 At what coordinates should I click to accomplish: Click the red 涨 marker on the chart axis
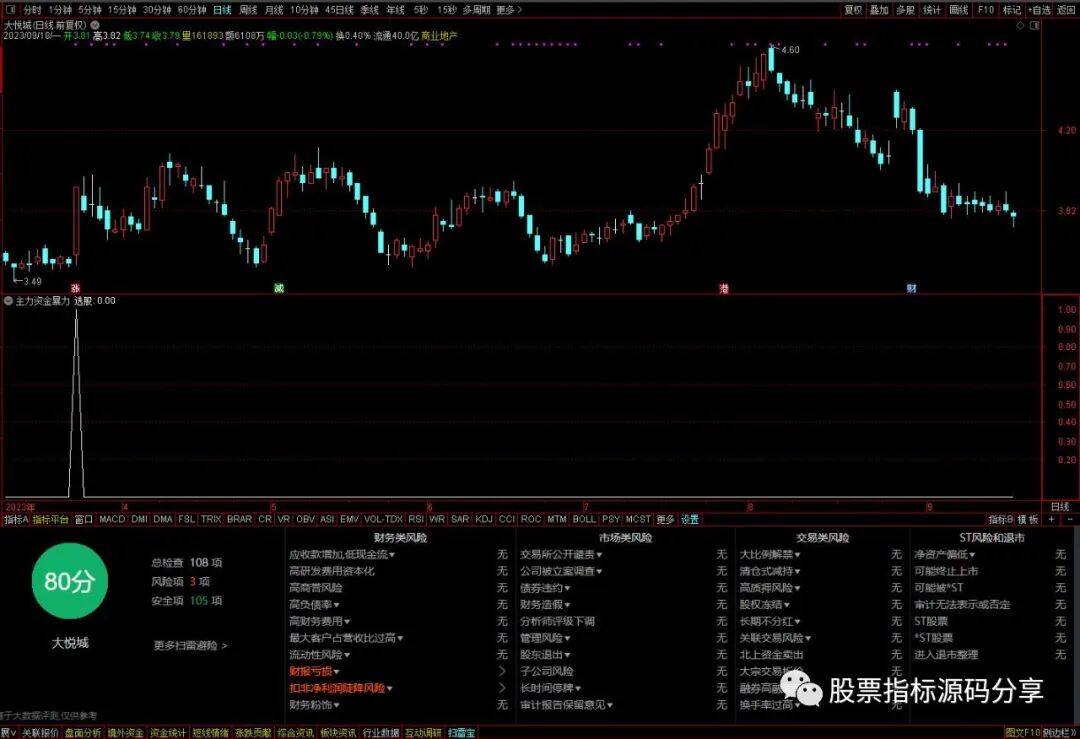click(x=75, y=288)
